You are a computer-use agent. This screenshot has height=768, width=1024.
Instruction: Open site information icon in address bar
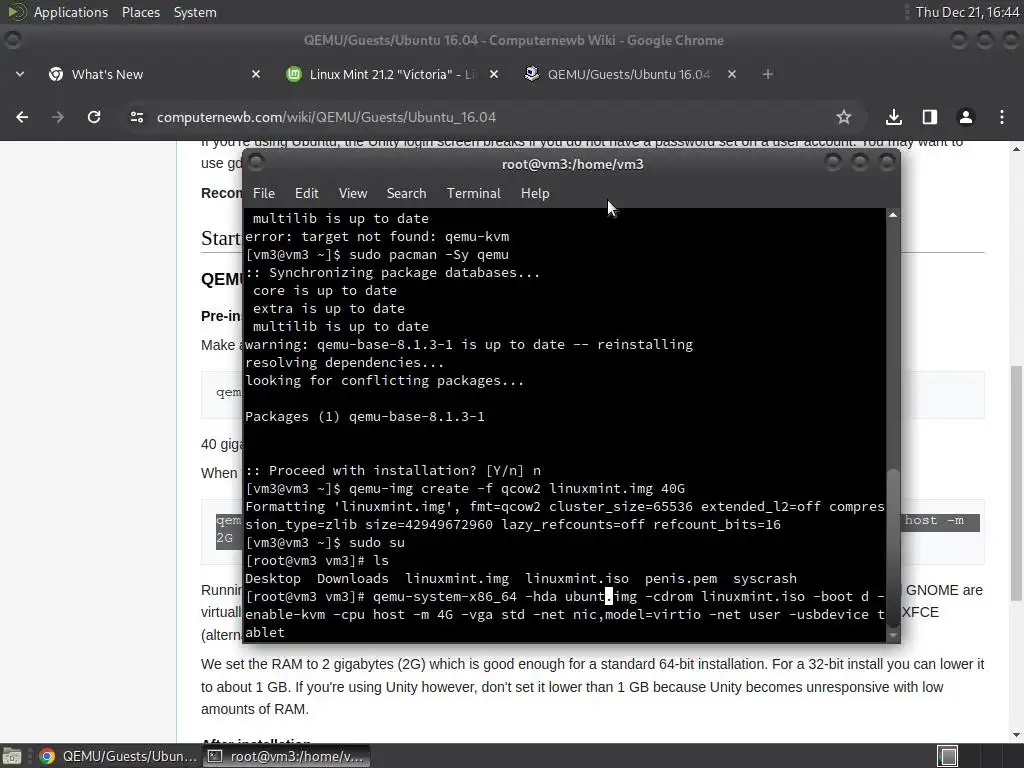pyautogui.click(x=136, y=117)
